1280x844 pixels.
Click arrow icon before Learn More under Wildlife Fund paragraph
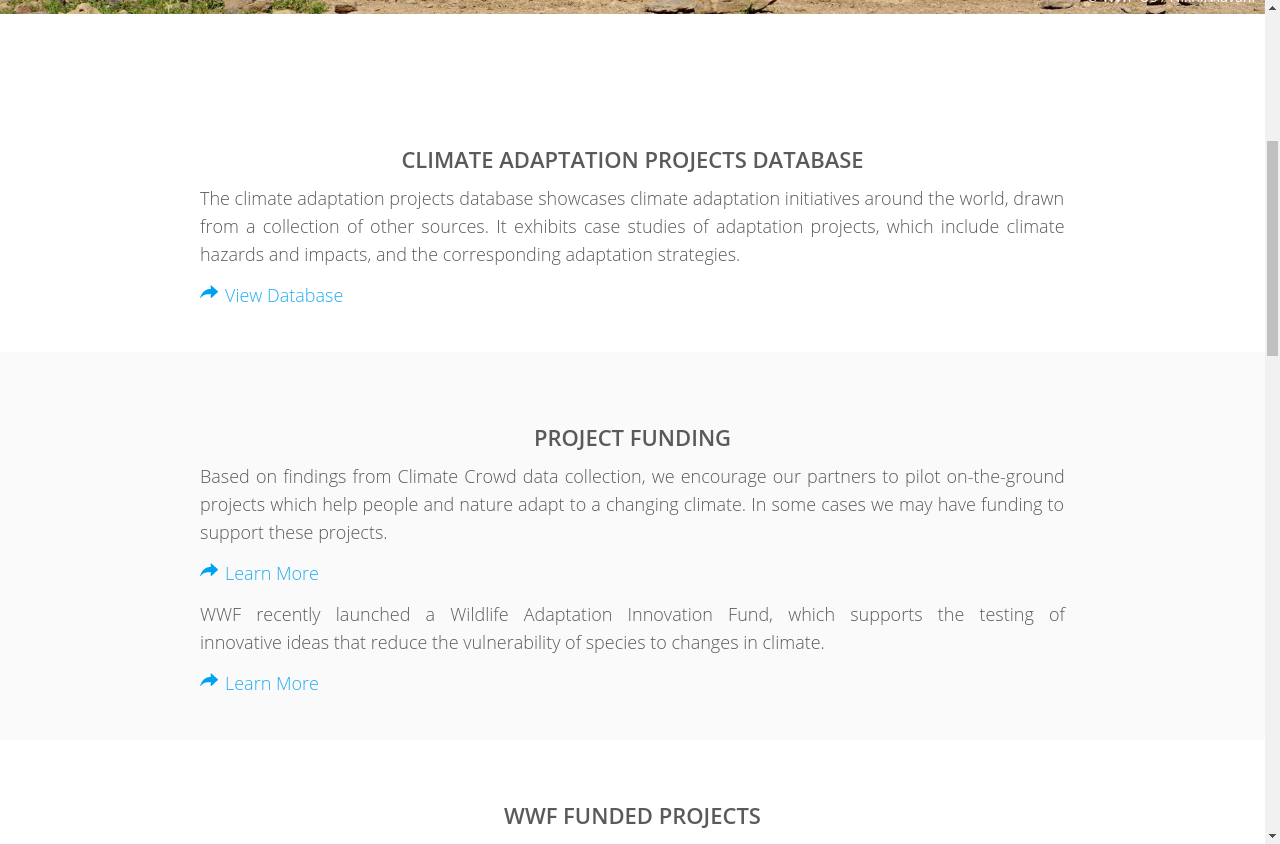[x=209, y=681]
